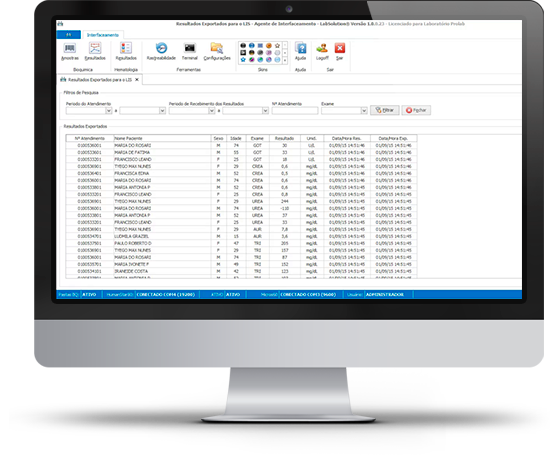Click the result value 7,8
The width and height of the screenshot is (552, 465).
284,229
